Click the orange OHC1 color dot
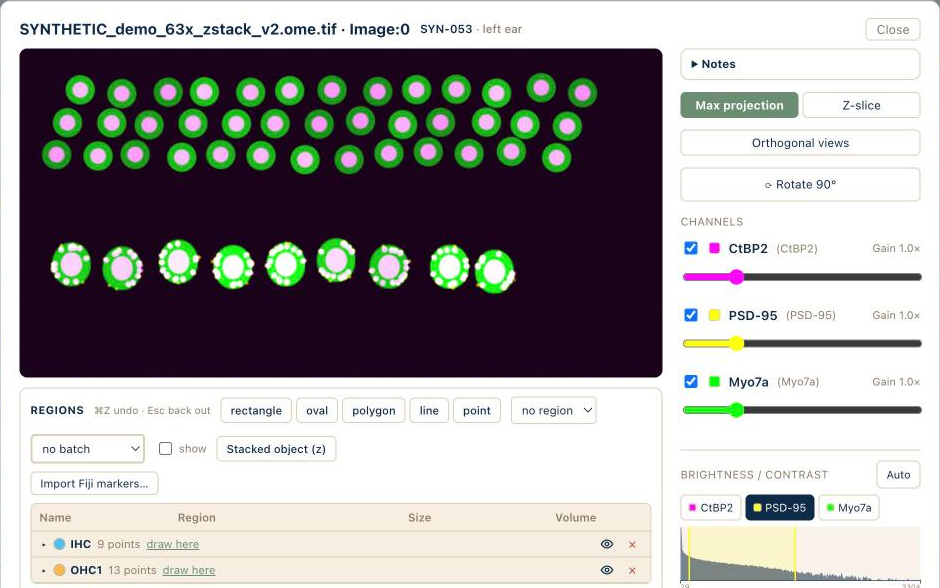Screen dimensions: 940x588 59,570
